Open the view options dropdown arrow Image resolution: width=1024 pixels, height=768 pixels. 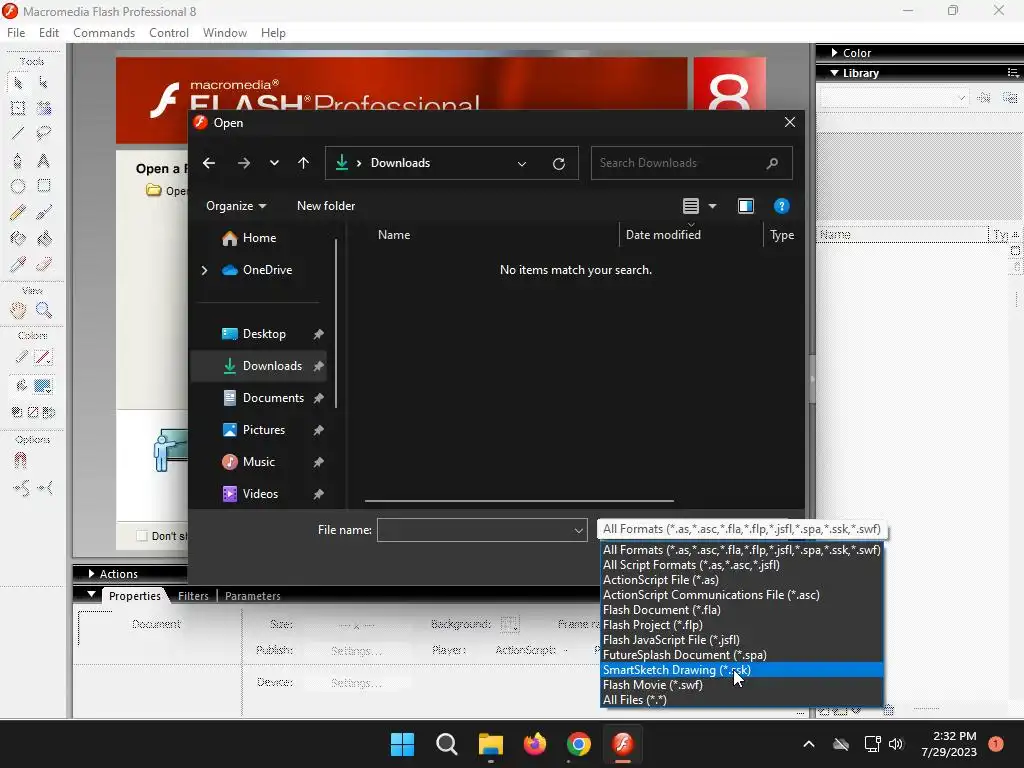pyautogui.click(x=712, y=206)
